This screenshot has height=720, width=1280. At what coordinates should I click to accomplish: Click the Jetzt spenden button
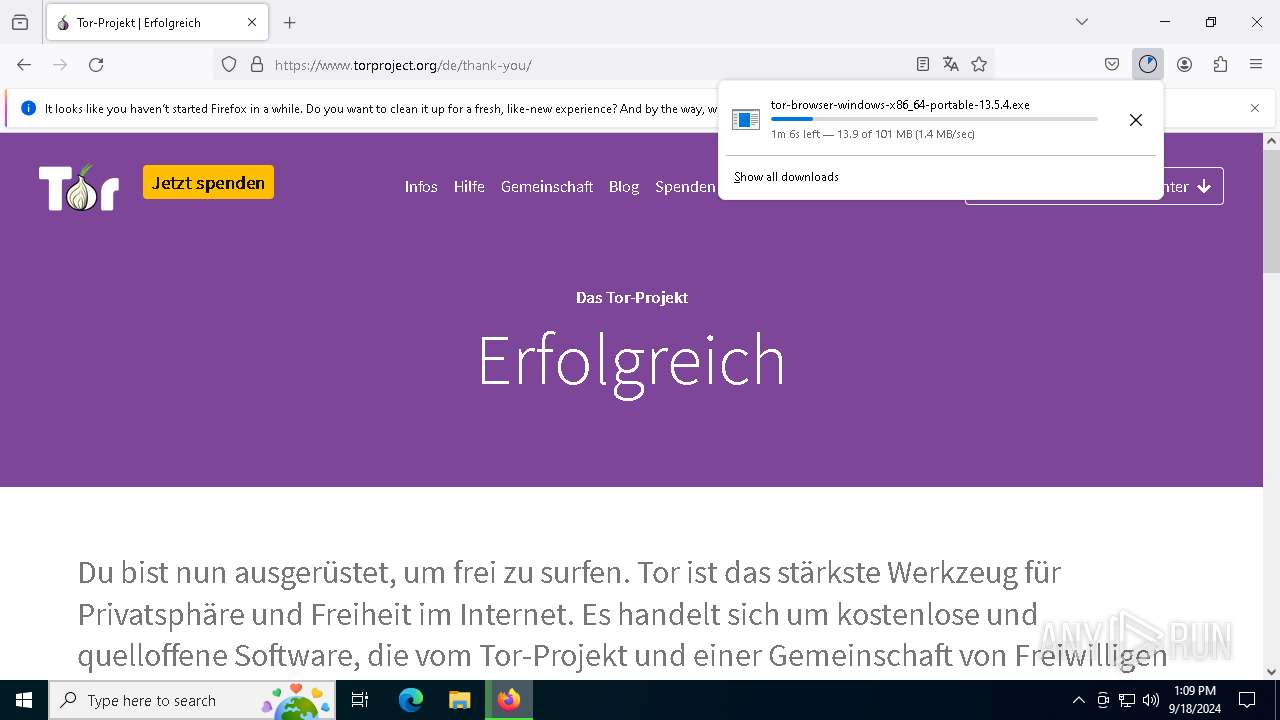pos(208,183)
